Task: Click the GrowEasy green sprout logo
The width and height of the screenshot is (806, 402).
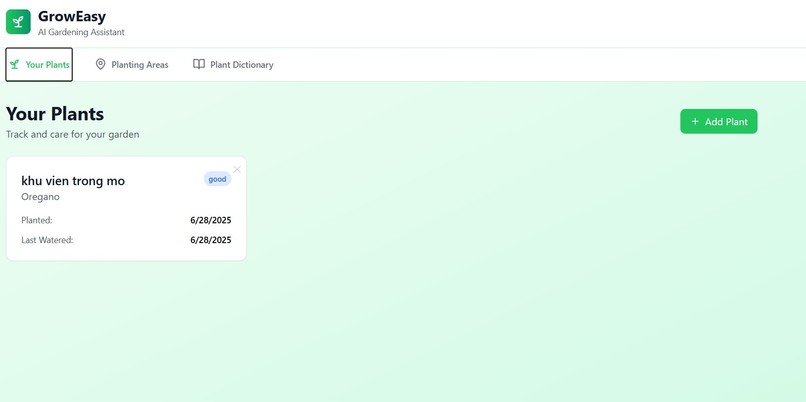Action: click(19, 22)
